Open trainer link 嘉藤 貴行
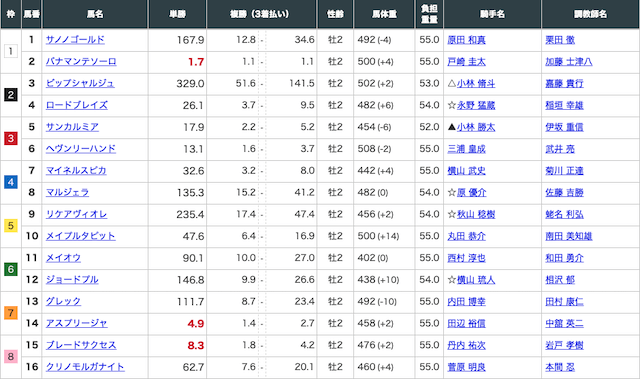Image resolution: width=640 pixels, height=379 pixels. coord(564,83)
